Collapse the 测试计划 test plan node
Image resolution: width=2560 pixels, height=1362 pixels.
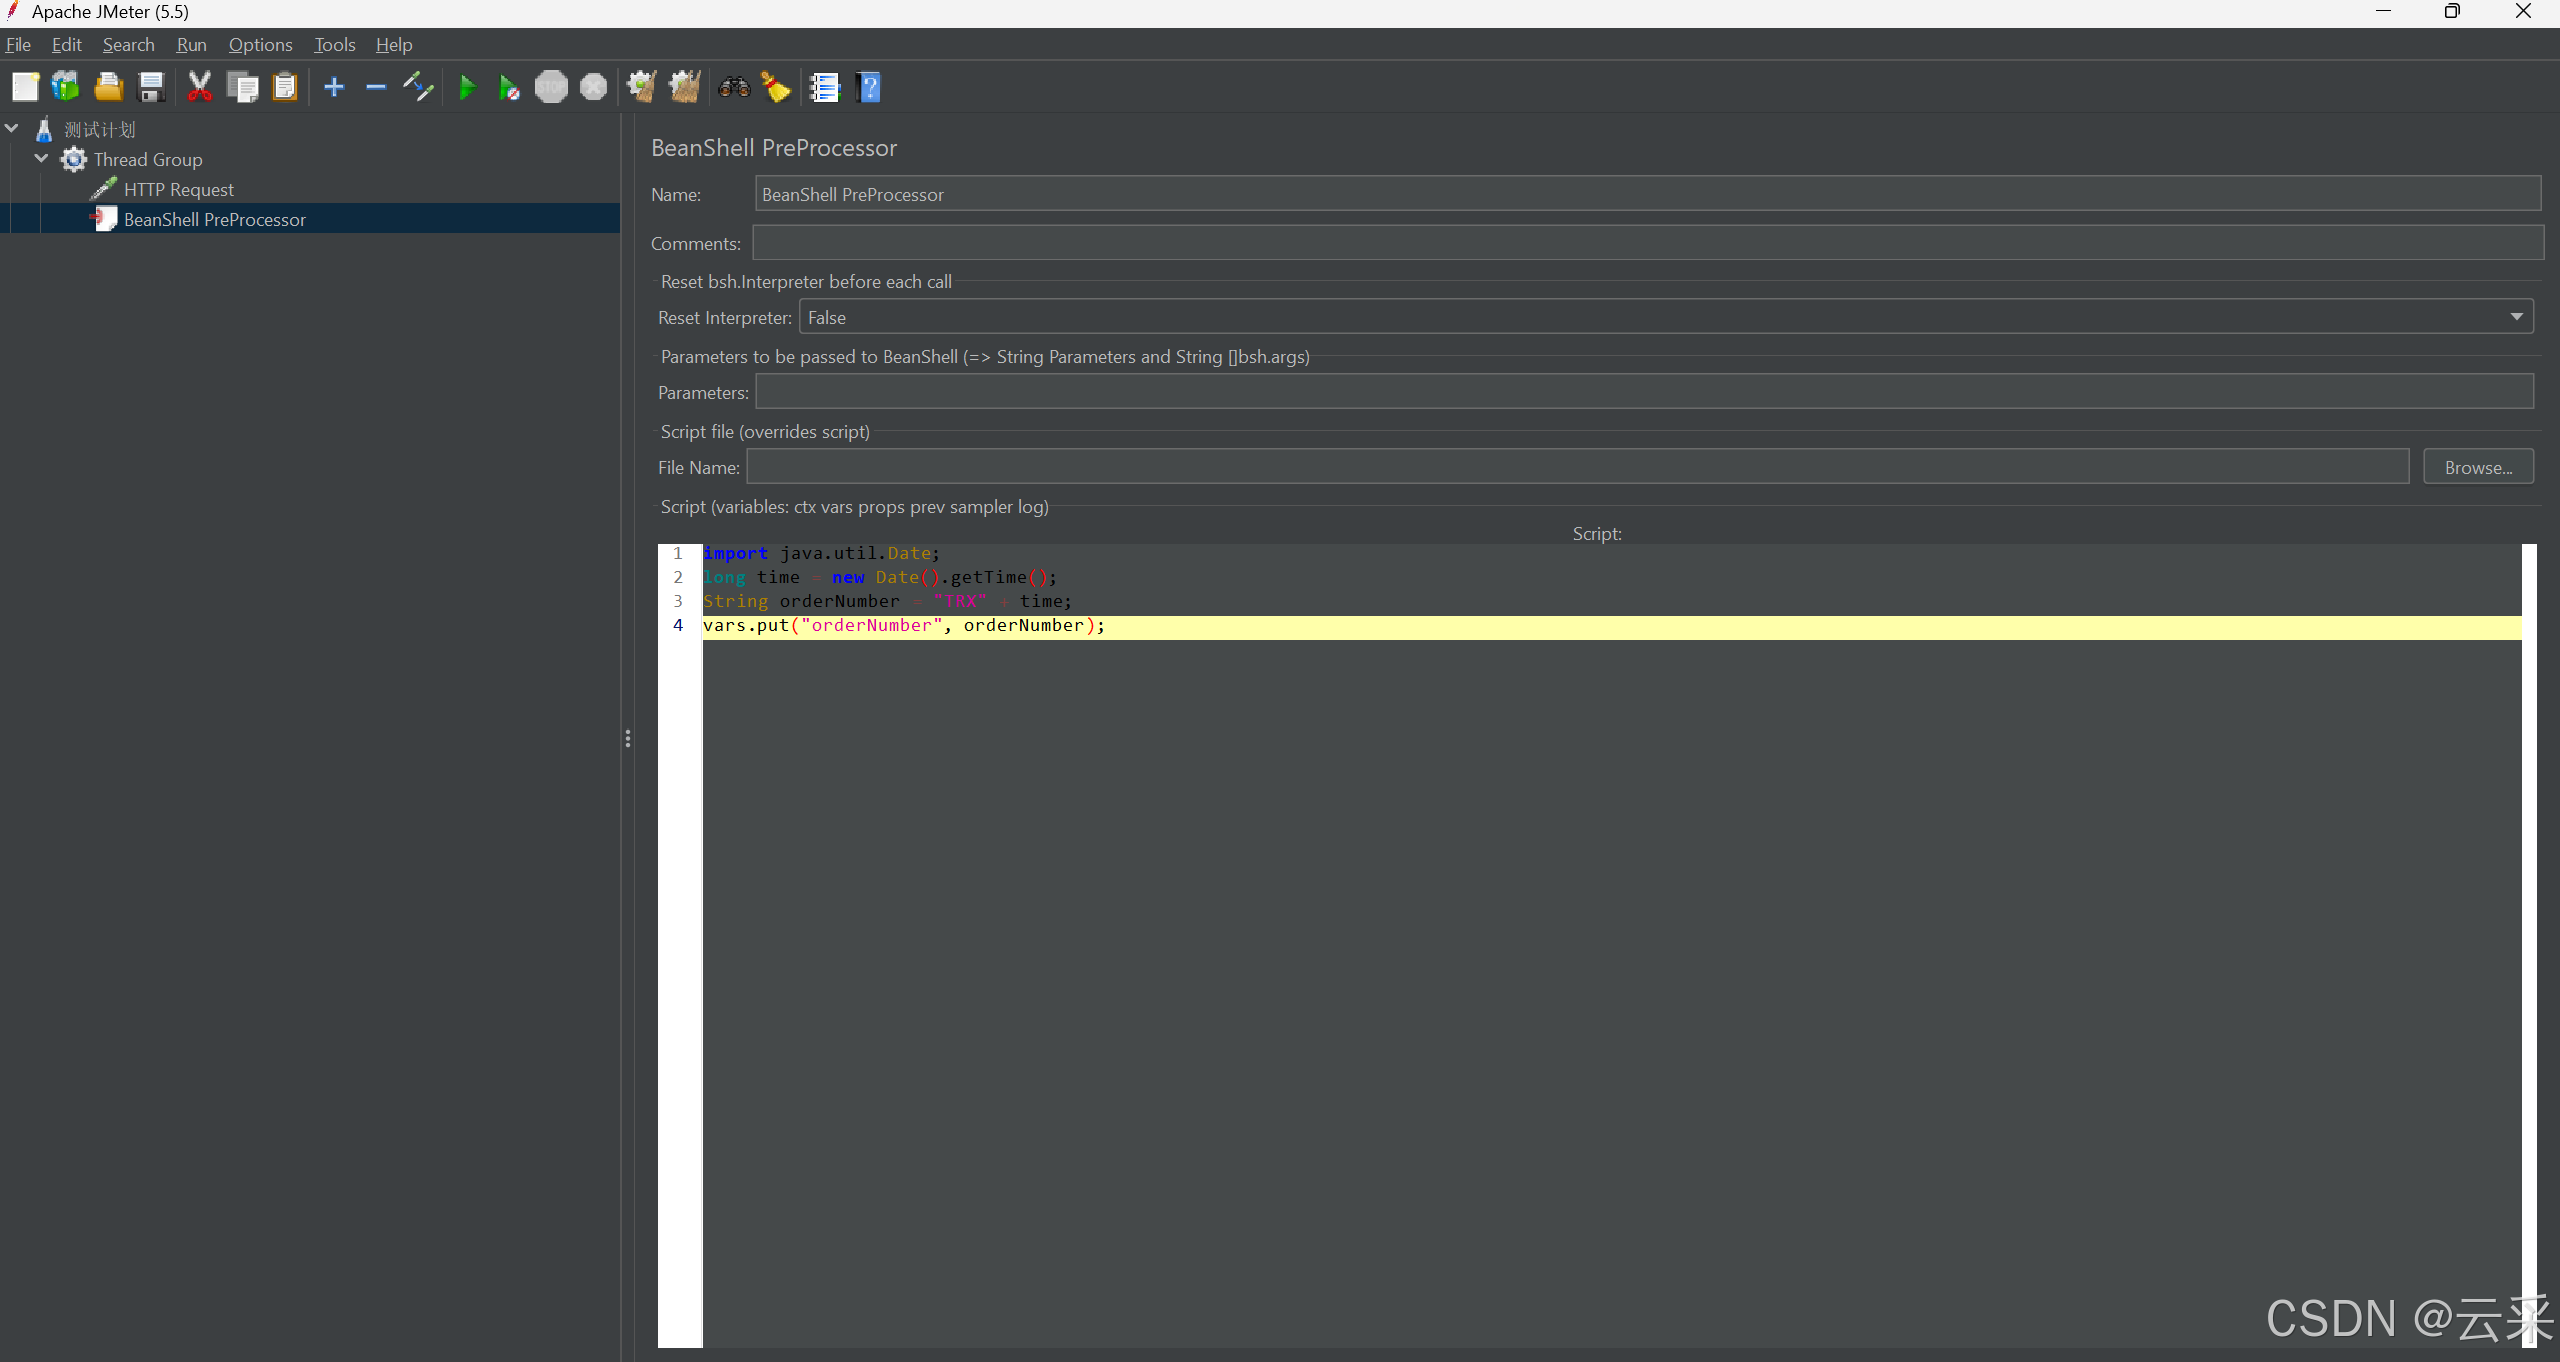point(12,128)
